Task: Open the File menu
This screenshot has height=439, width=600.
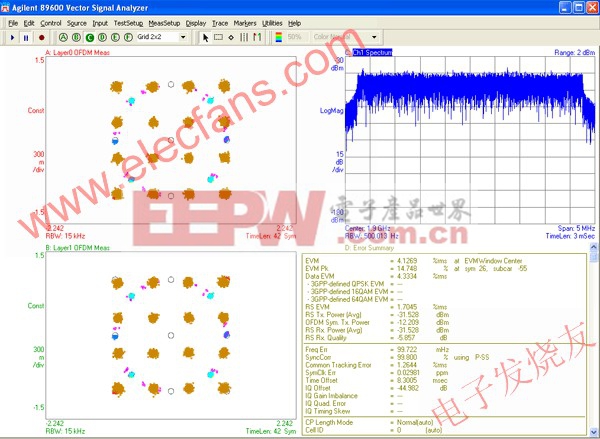Action: click(13, 23)
